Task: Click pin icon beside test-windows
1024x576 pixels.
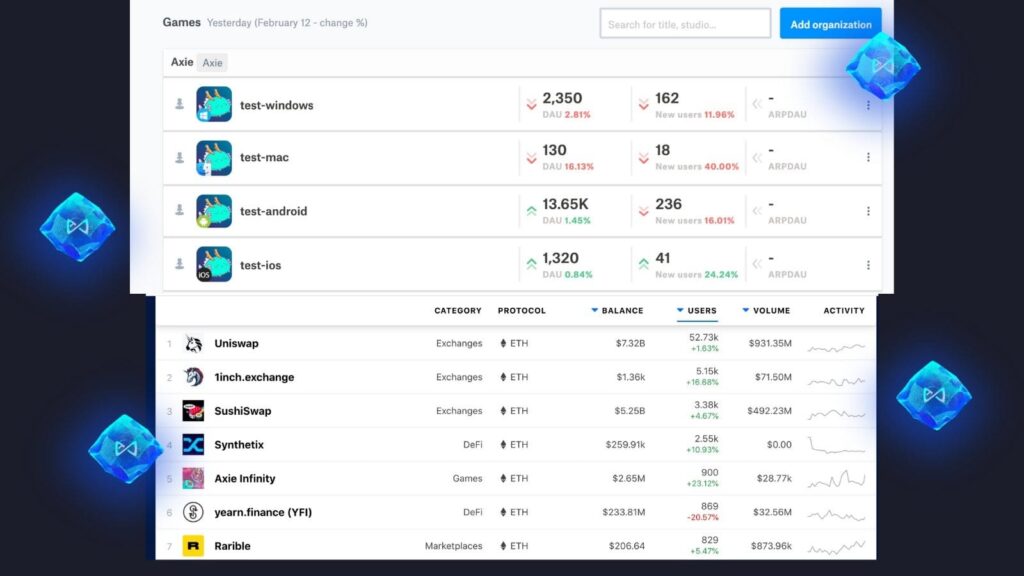Action: 179,104
